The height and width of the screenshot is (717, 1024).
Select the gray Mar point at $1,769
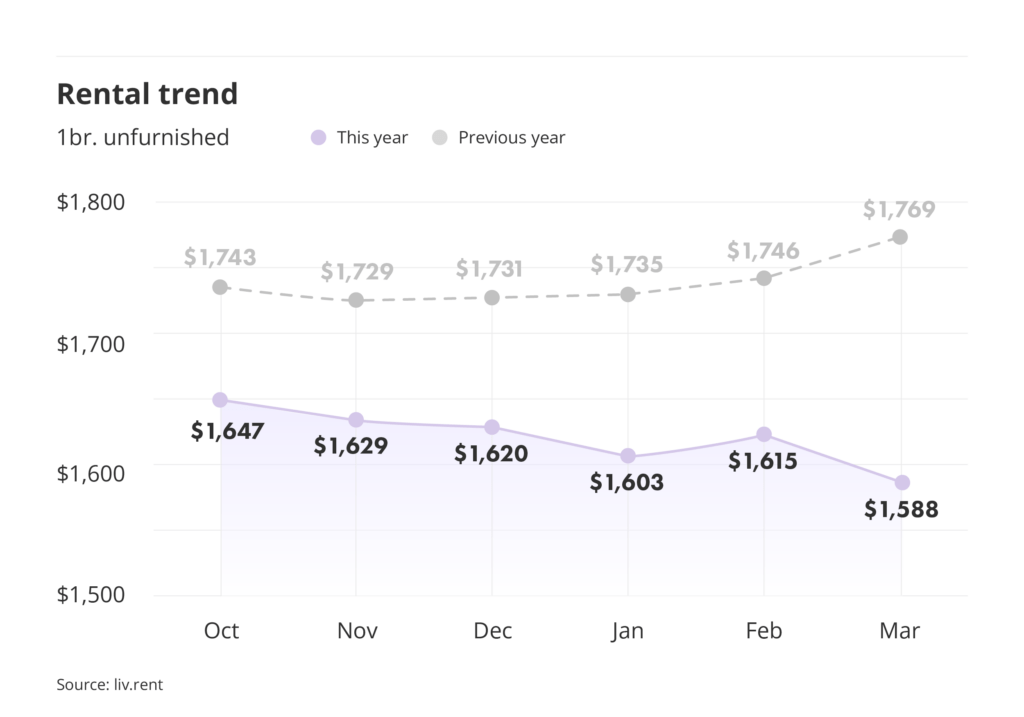[900, 237]
